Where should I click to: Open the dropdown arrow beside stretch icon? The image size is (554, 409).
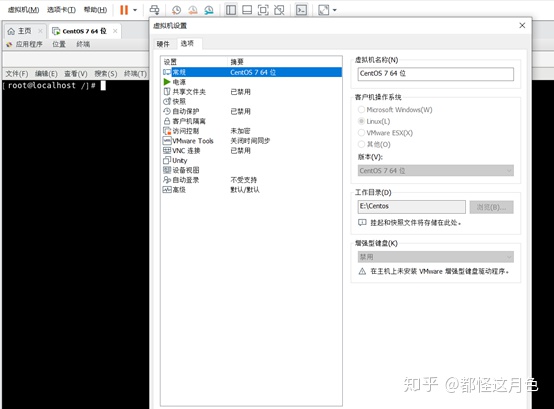coord(335,10)
